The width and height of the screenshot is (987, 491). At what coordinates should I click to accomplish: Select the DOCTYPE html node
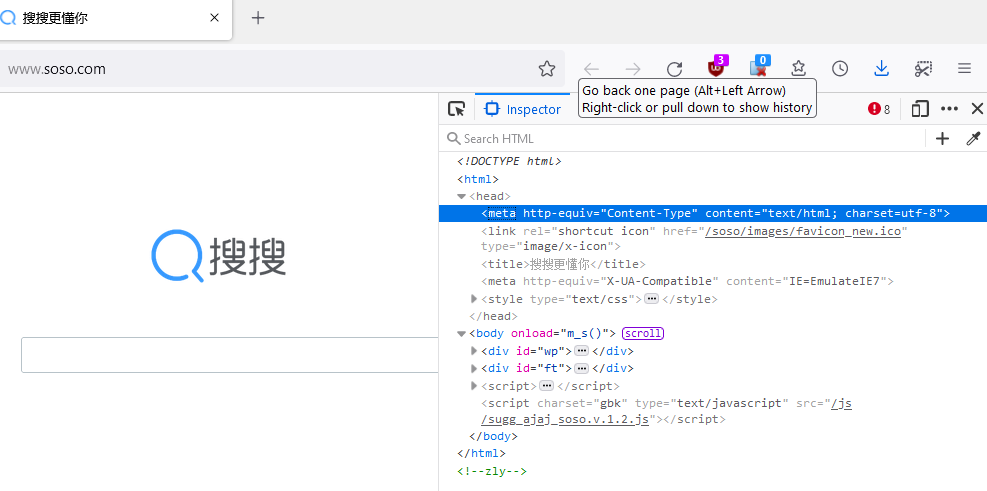coord(509,162)
